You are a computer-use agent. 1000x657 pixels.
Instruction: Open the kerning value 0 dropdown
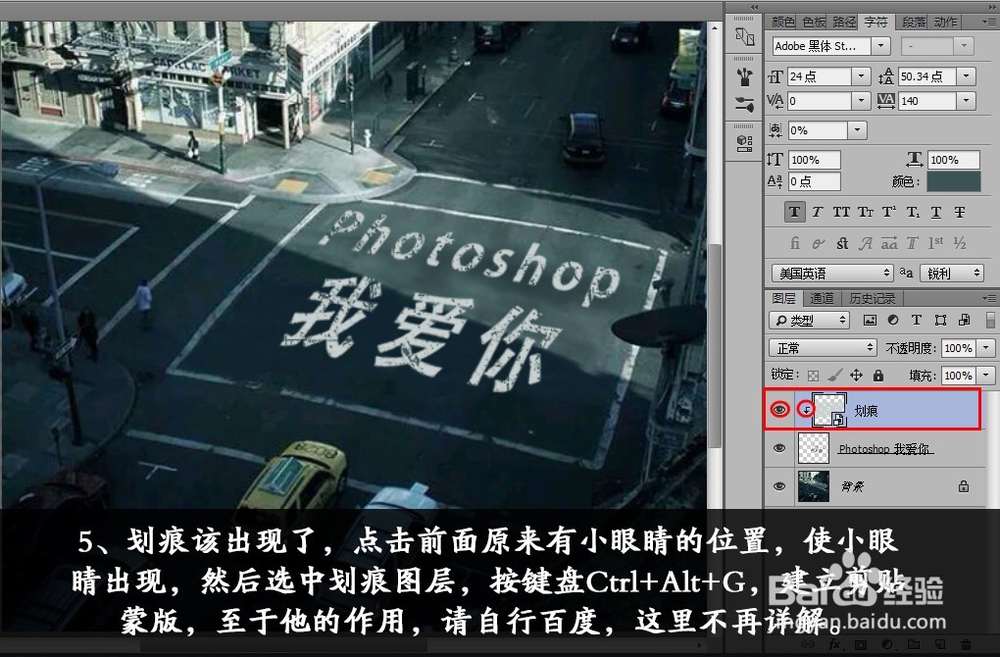pyautogui.click(x=861, y=101)
